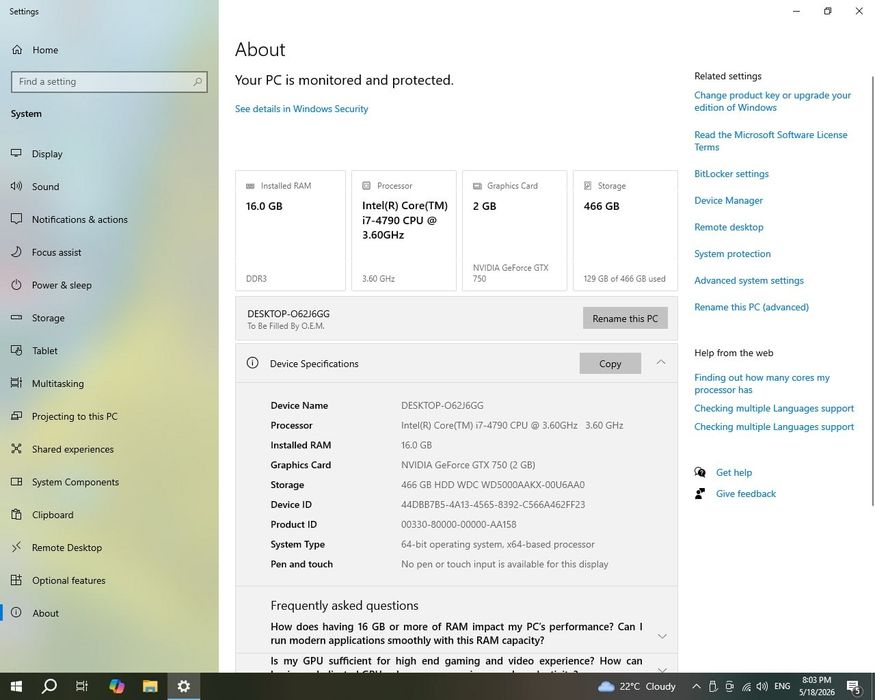Click the Processor info card
Image resolution: width=875 pixels, height=700 pixels.
[x=403, y=231]
